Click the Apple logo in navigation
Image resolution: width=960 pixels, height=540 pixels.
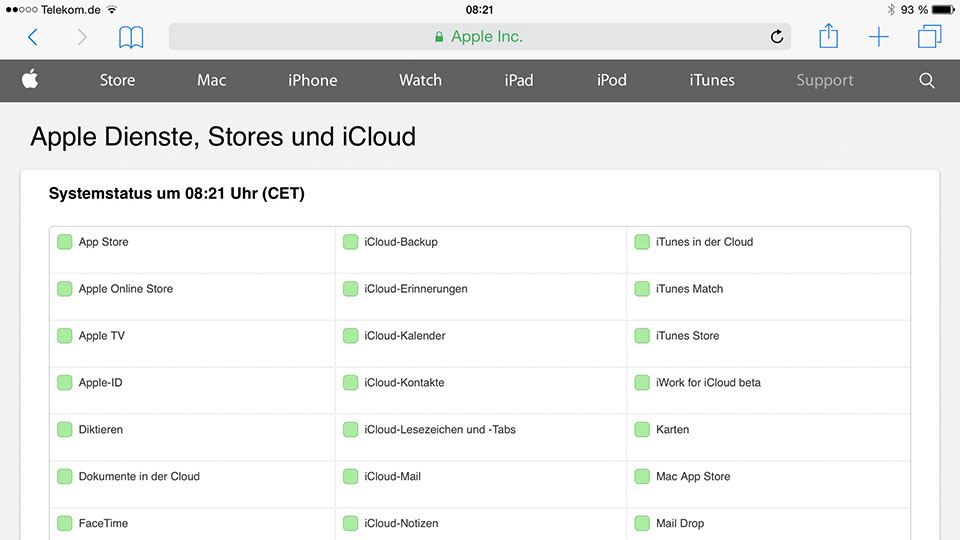[x=30, y=80]
